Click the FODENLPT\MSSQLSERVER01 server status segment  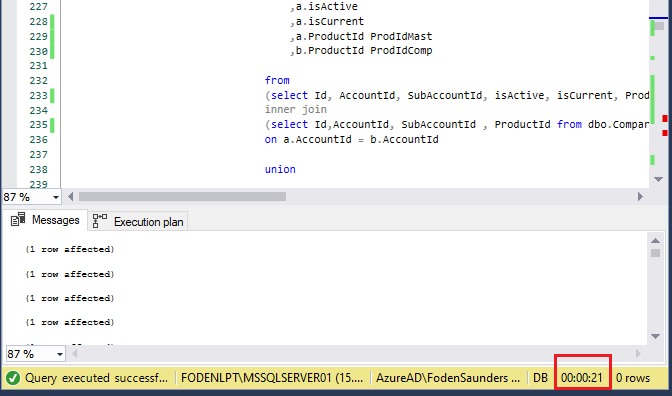272,378
